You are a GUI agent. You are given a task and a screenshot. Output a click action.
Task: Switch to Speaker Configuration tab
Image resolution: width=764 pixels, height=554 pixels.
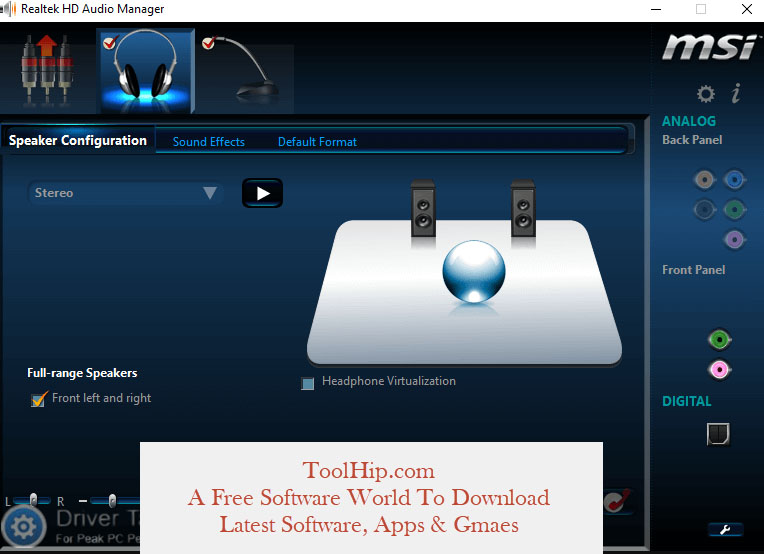(78, 140)
